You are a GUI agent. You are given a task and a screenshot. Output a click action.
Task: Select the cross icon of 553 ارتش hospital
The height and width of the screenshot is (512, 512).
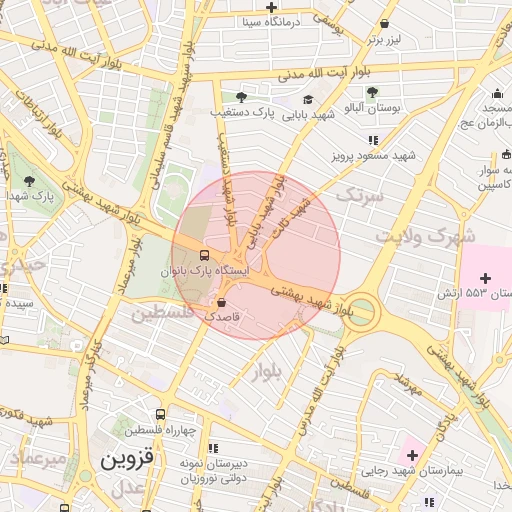(x=485, y=278)
